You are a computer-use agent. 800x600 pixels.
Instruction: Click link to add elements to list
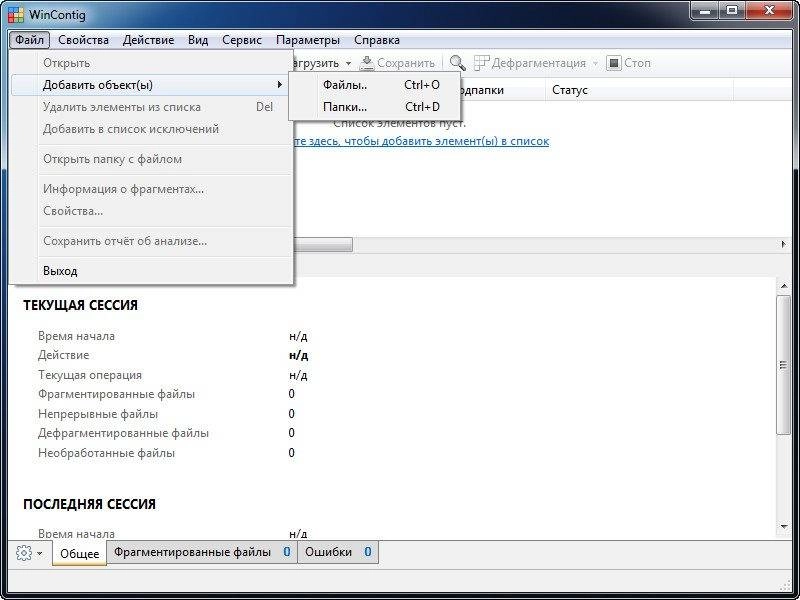pos(421,141)
